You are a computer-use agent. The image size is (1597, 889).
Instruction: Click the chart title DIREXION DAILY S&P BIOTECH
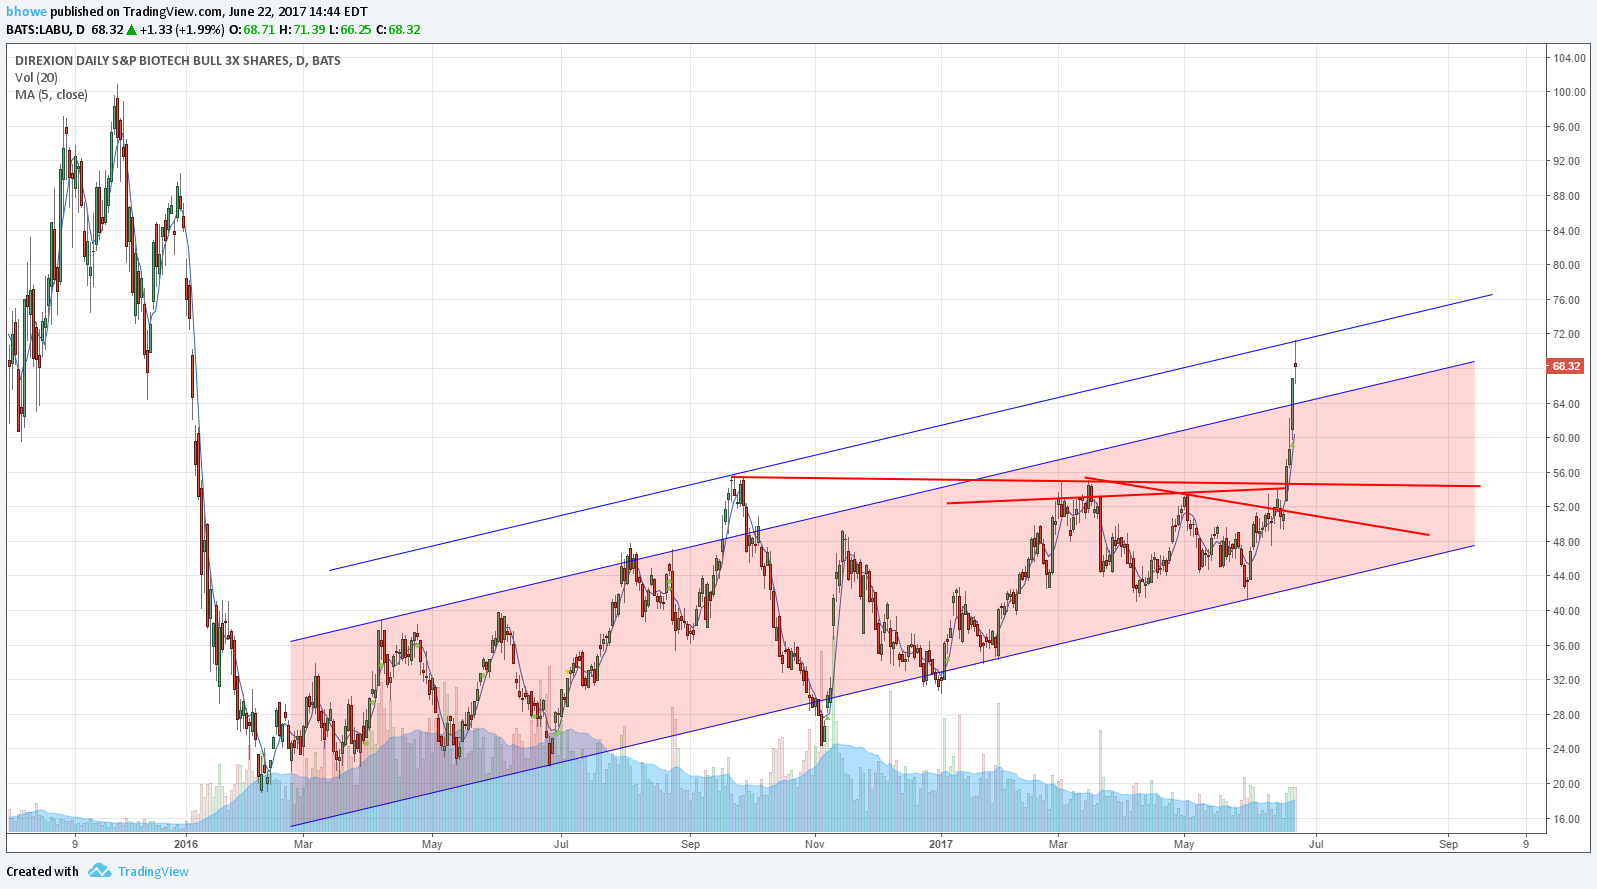click(x=177, y=60)
